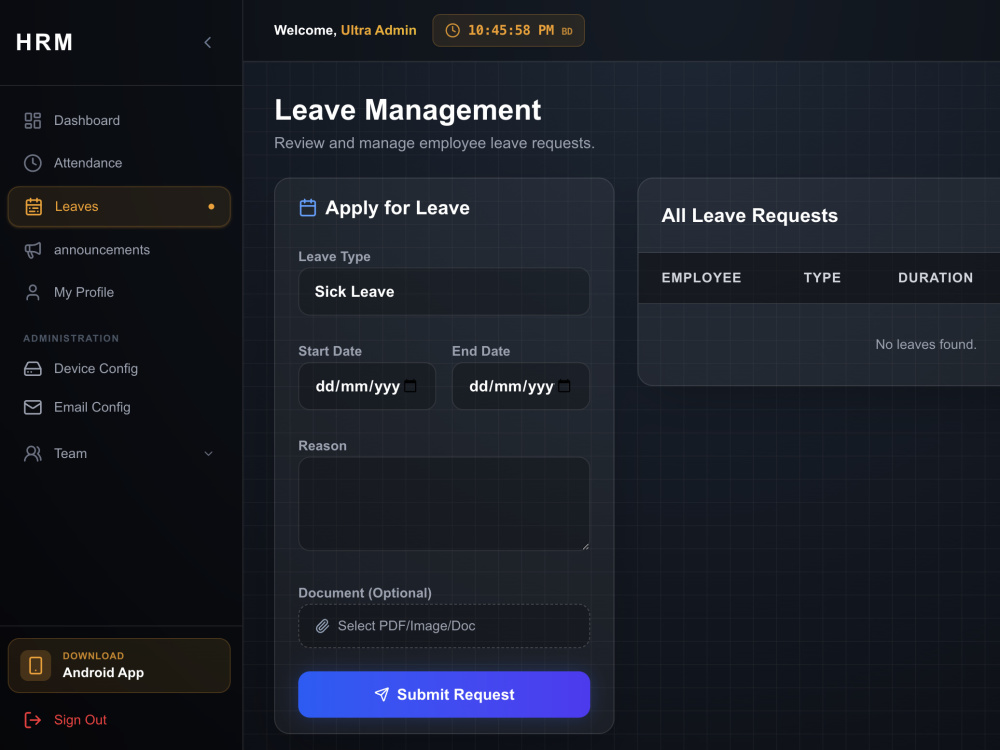The height and width of the screenshot is (750, 1000).
Task: Open the Start Date calendar picker icon
Action: 411,386
